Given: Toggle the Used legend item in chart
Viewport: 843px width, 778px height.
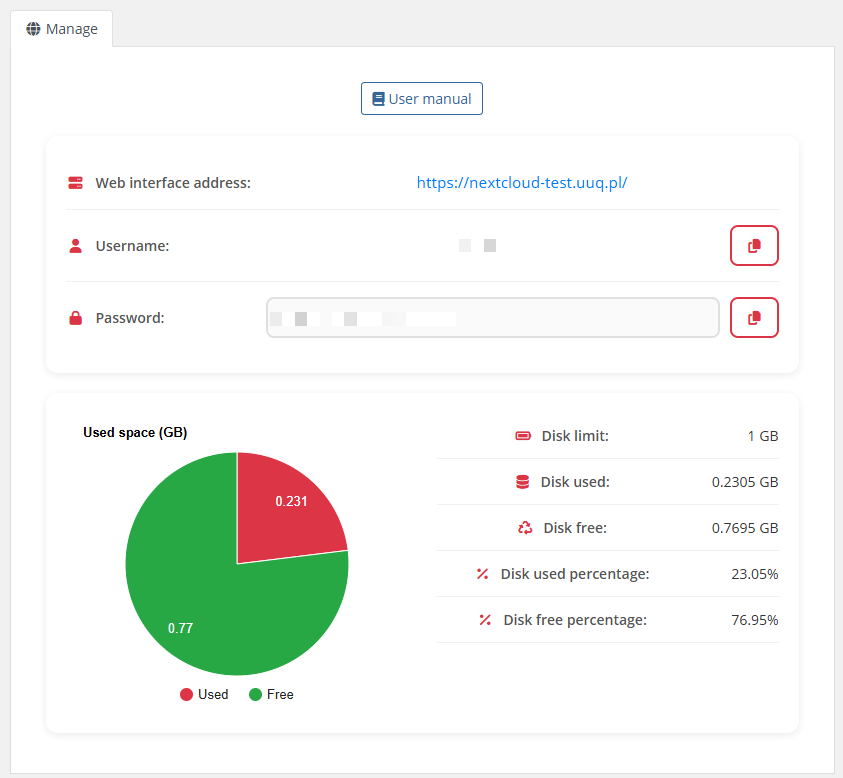Looking at the screenshot, I should (x=204, y=694).
